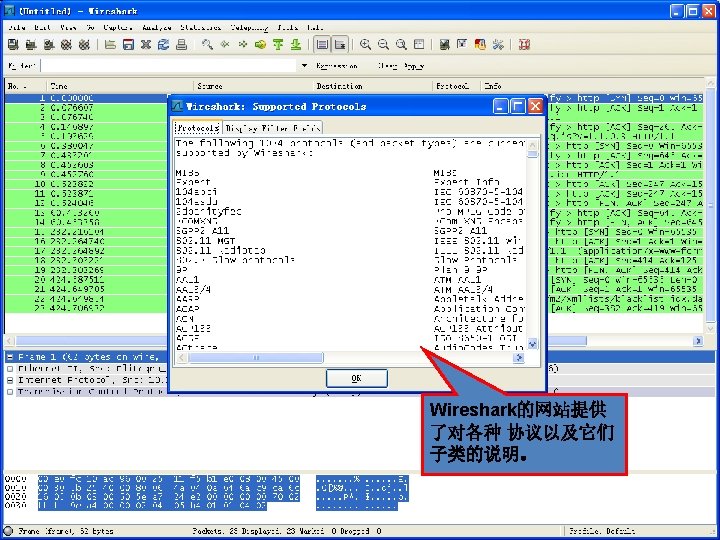Click the go to packet number icon
This screenshot has width=720, height=540.
(260, 45)
